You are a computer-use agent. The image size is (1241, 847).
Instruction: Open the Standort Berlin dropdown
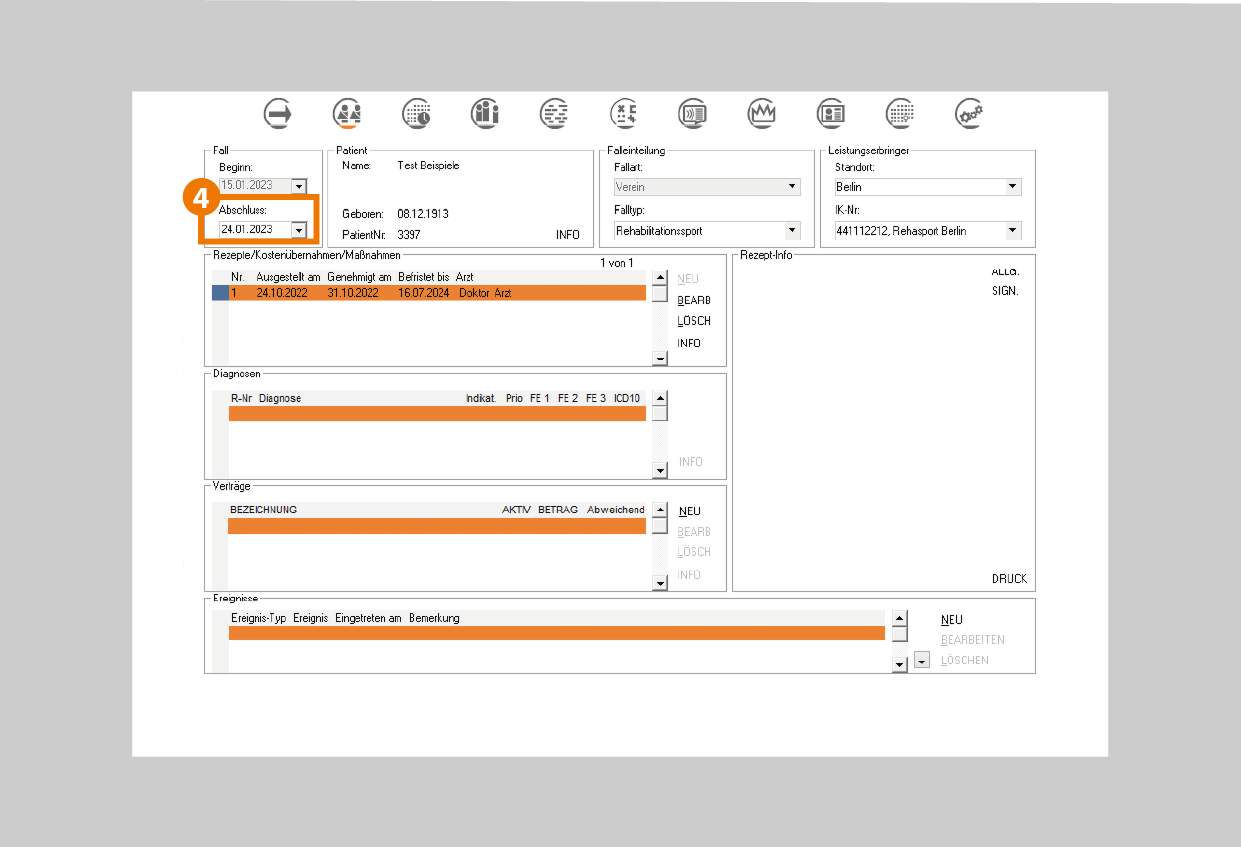point(1012,187)
